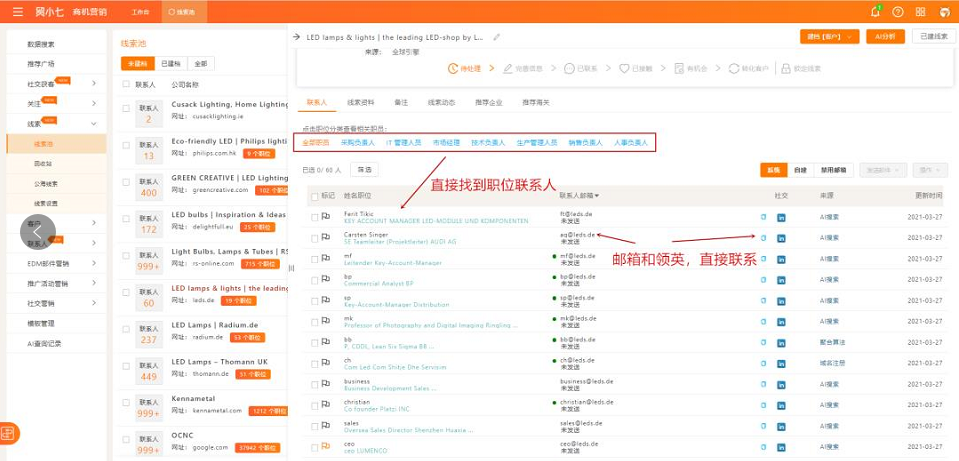
Task: Switch to the 备注 tab
Action: pyautogui.click(x=401, y=103)
